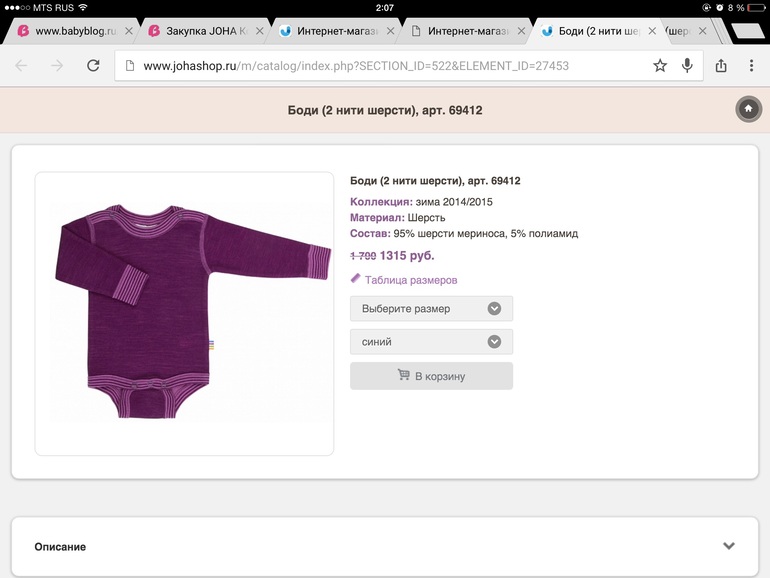Click the cart icon in В корзину button
The image size is (770, 578).
coord(403,376)
